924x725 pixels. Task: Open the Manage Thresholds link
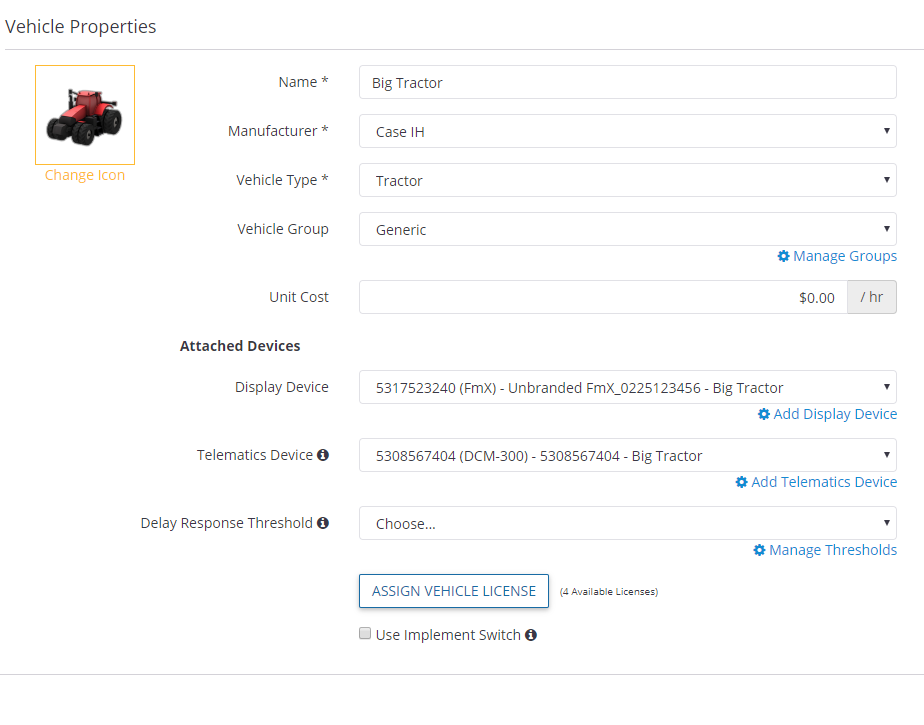[833, 550]
